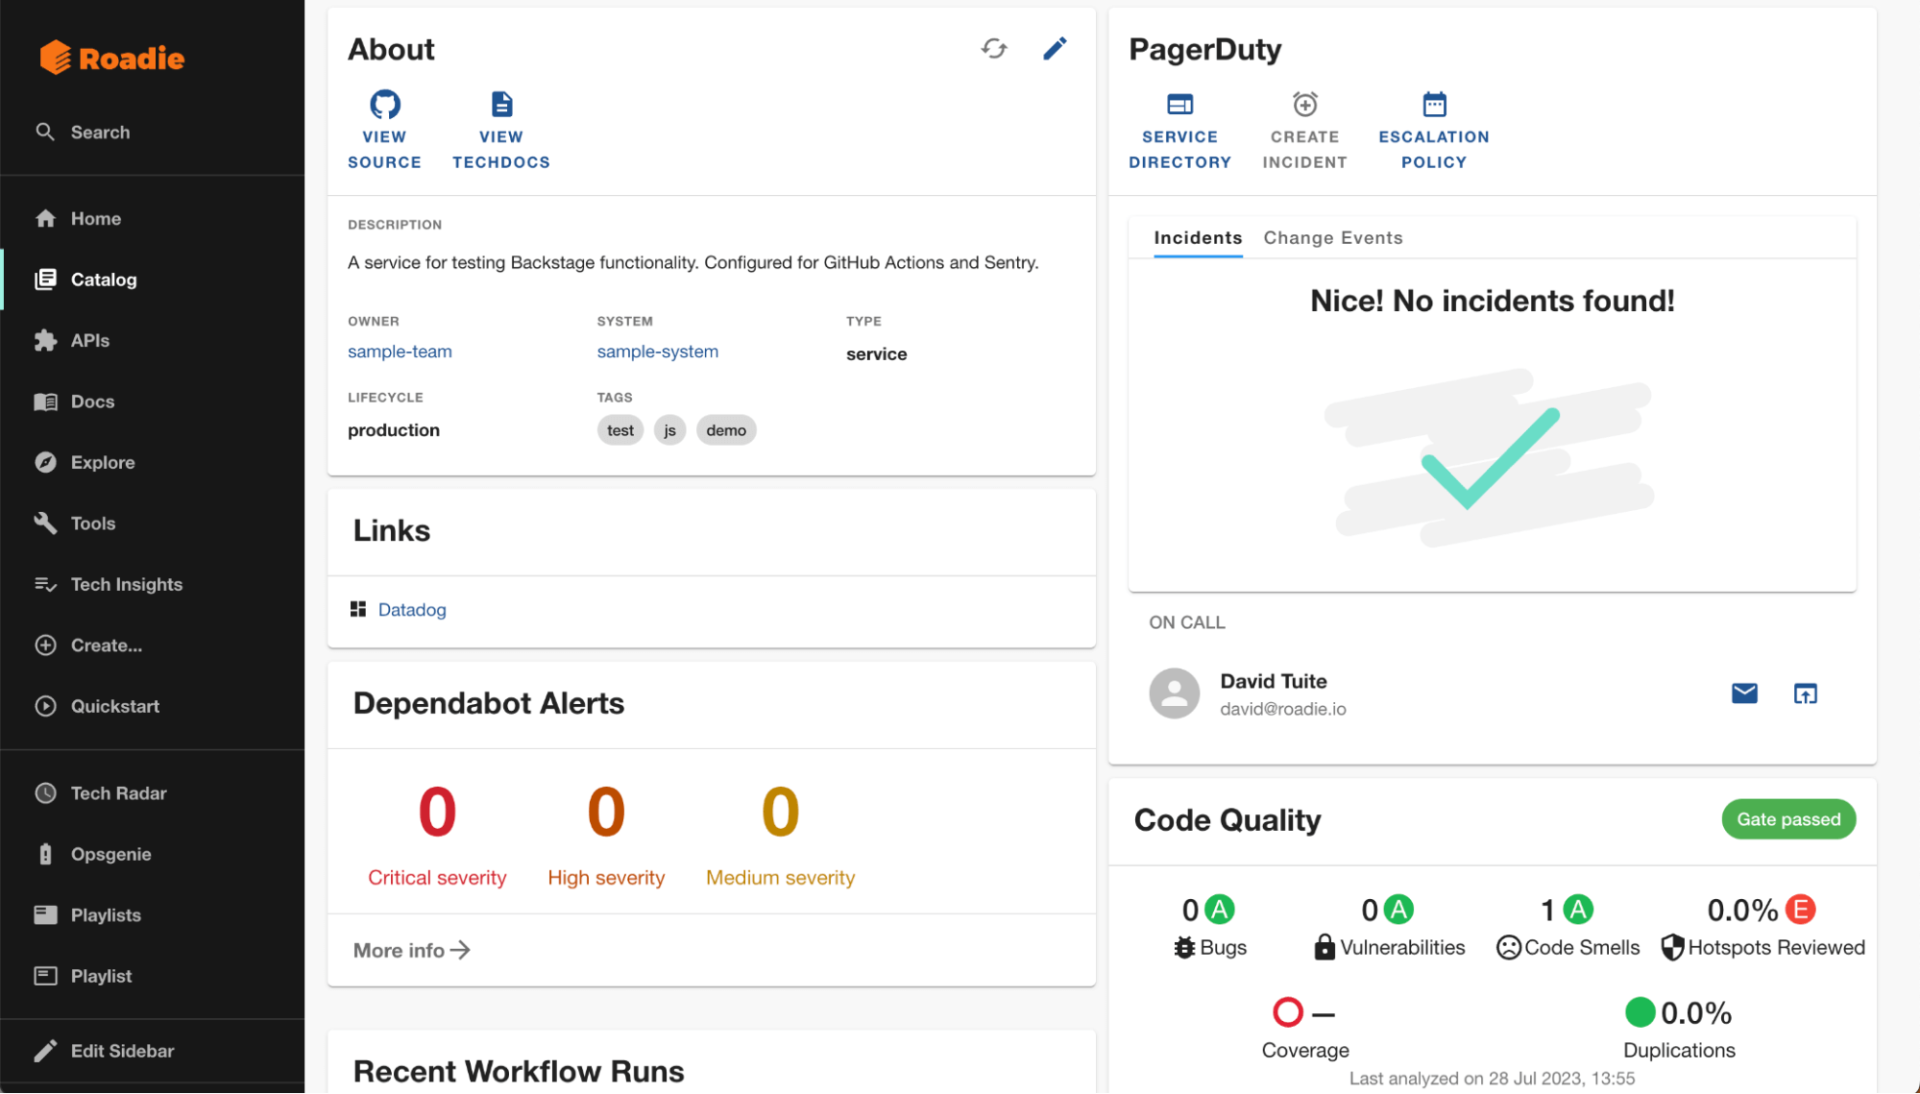Click the Playlists icon
This screenshot has width=1920, height=1094.
click(x=45, y=915)
